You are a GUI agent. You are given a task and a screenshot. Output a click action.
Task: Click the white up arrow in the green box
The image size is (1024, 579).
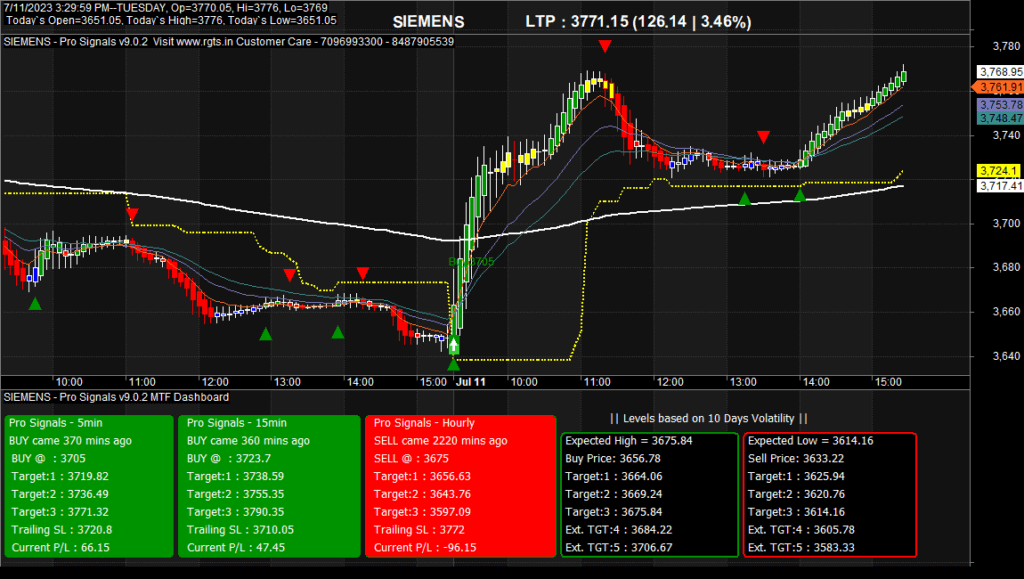pyautogui.click(x=454, y=345)
